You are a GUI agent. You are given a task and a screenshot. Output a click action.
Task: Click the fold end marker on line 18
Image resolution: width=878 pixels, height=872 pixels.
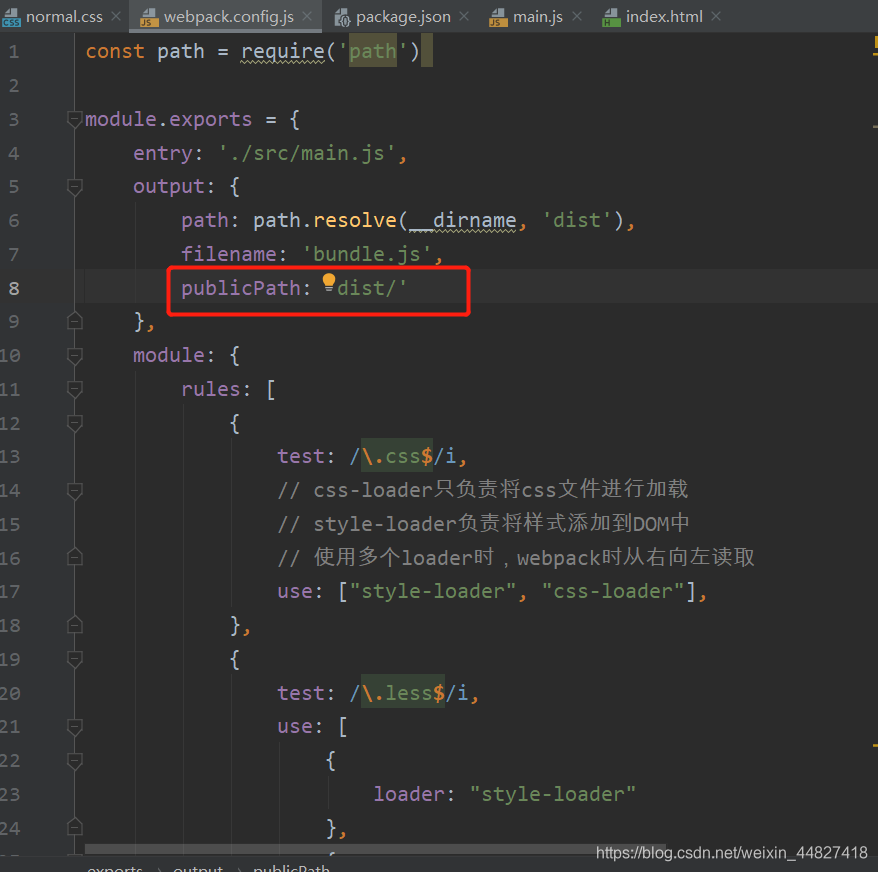[x=74, y=625]
